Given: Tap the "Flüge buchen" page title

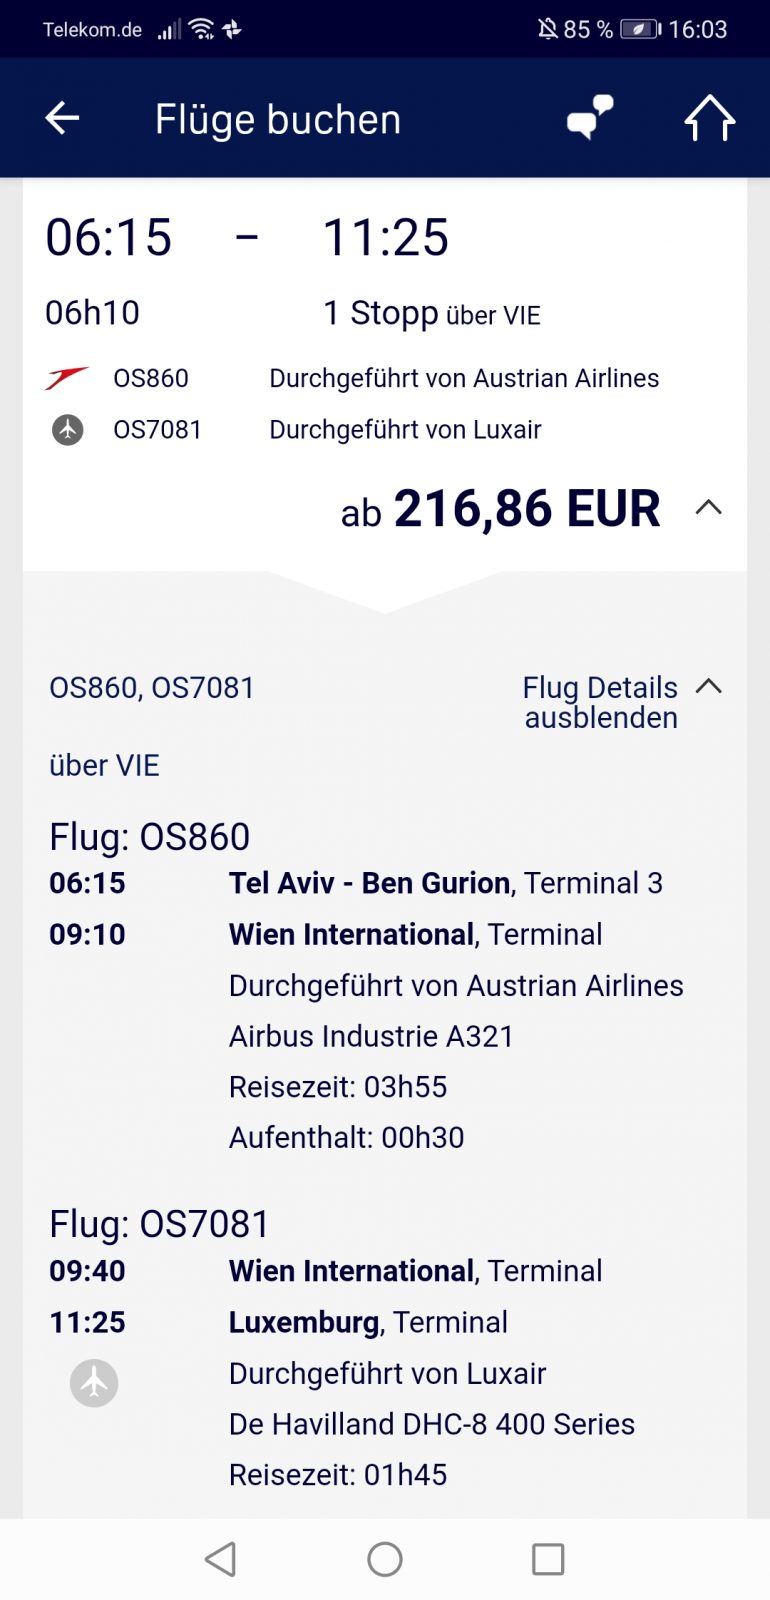Looking at the screenshot, I should 277,120.
